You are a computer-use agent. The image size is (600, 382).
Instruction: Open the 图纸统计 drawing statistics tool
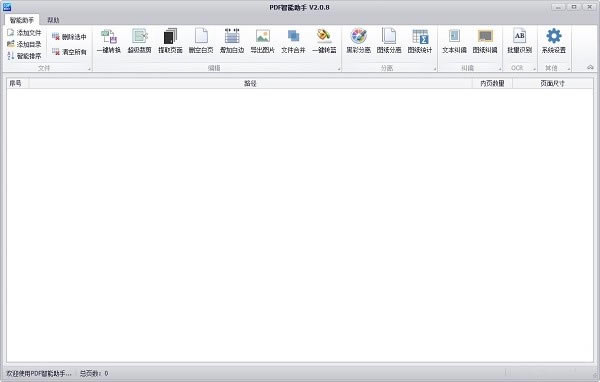420,41
